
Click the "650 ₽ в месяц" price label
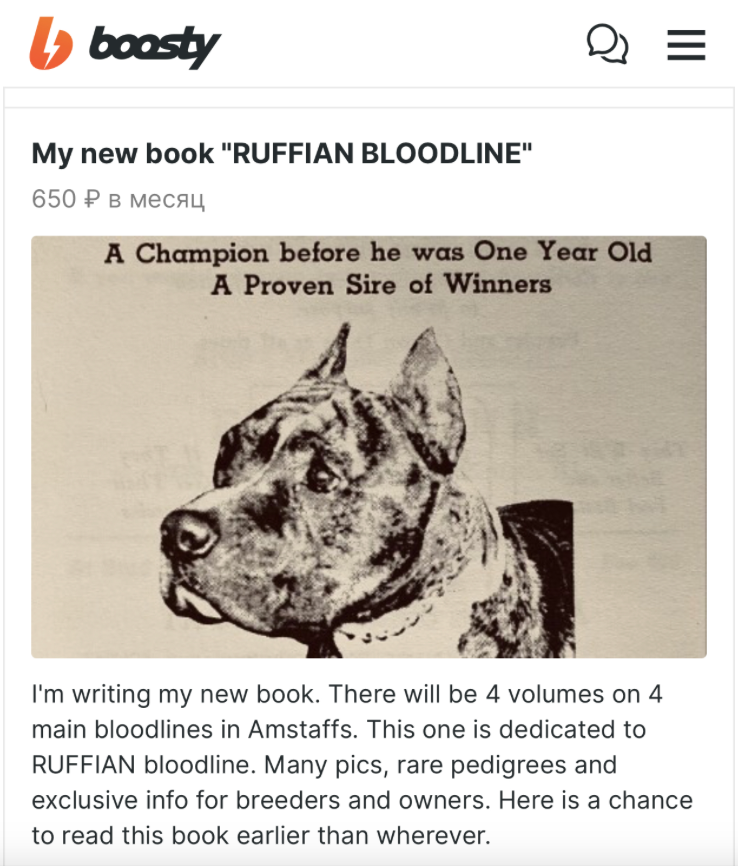coord(118,199)
